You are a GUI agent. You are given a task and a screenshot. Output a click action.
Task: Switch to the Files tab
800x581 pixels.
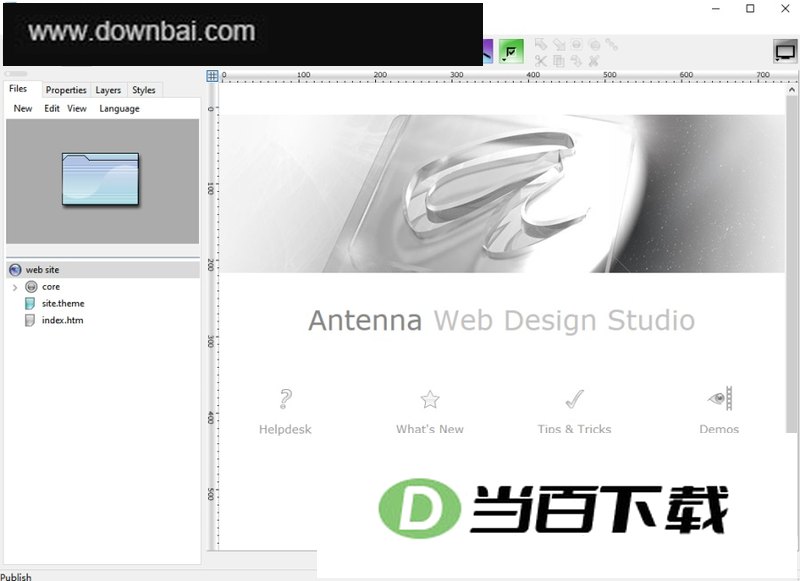18,89
